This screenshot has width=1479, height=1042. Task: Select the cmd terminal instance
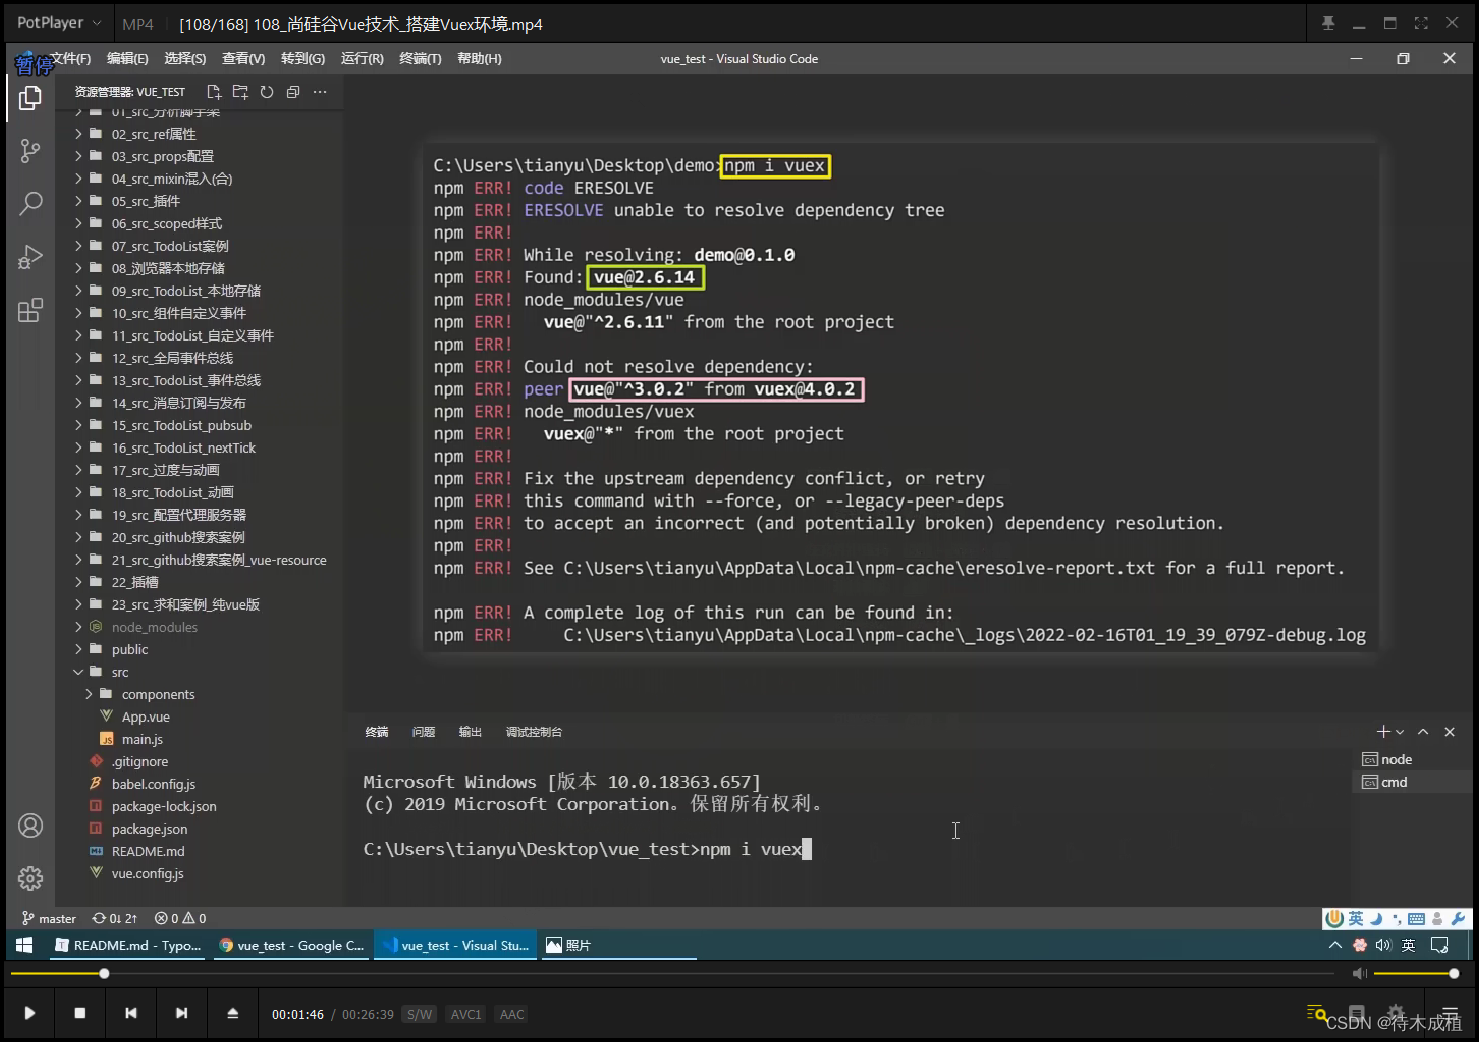(x=1412, y=782)
